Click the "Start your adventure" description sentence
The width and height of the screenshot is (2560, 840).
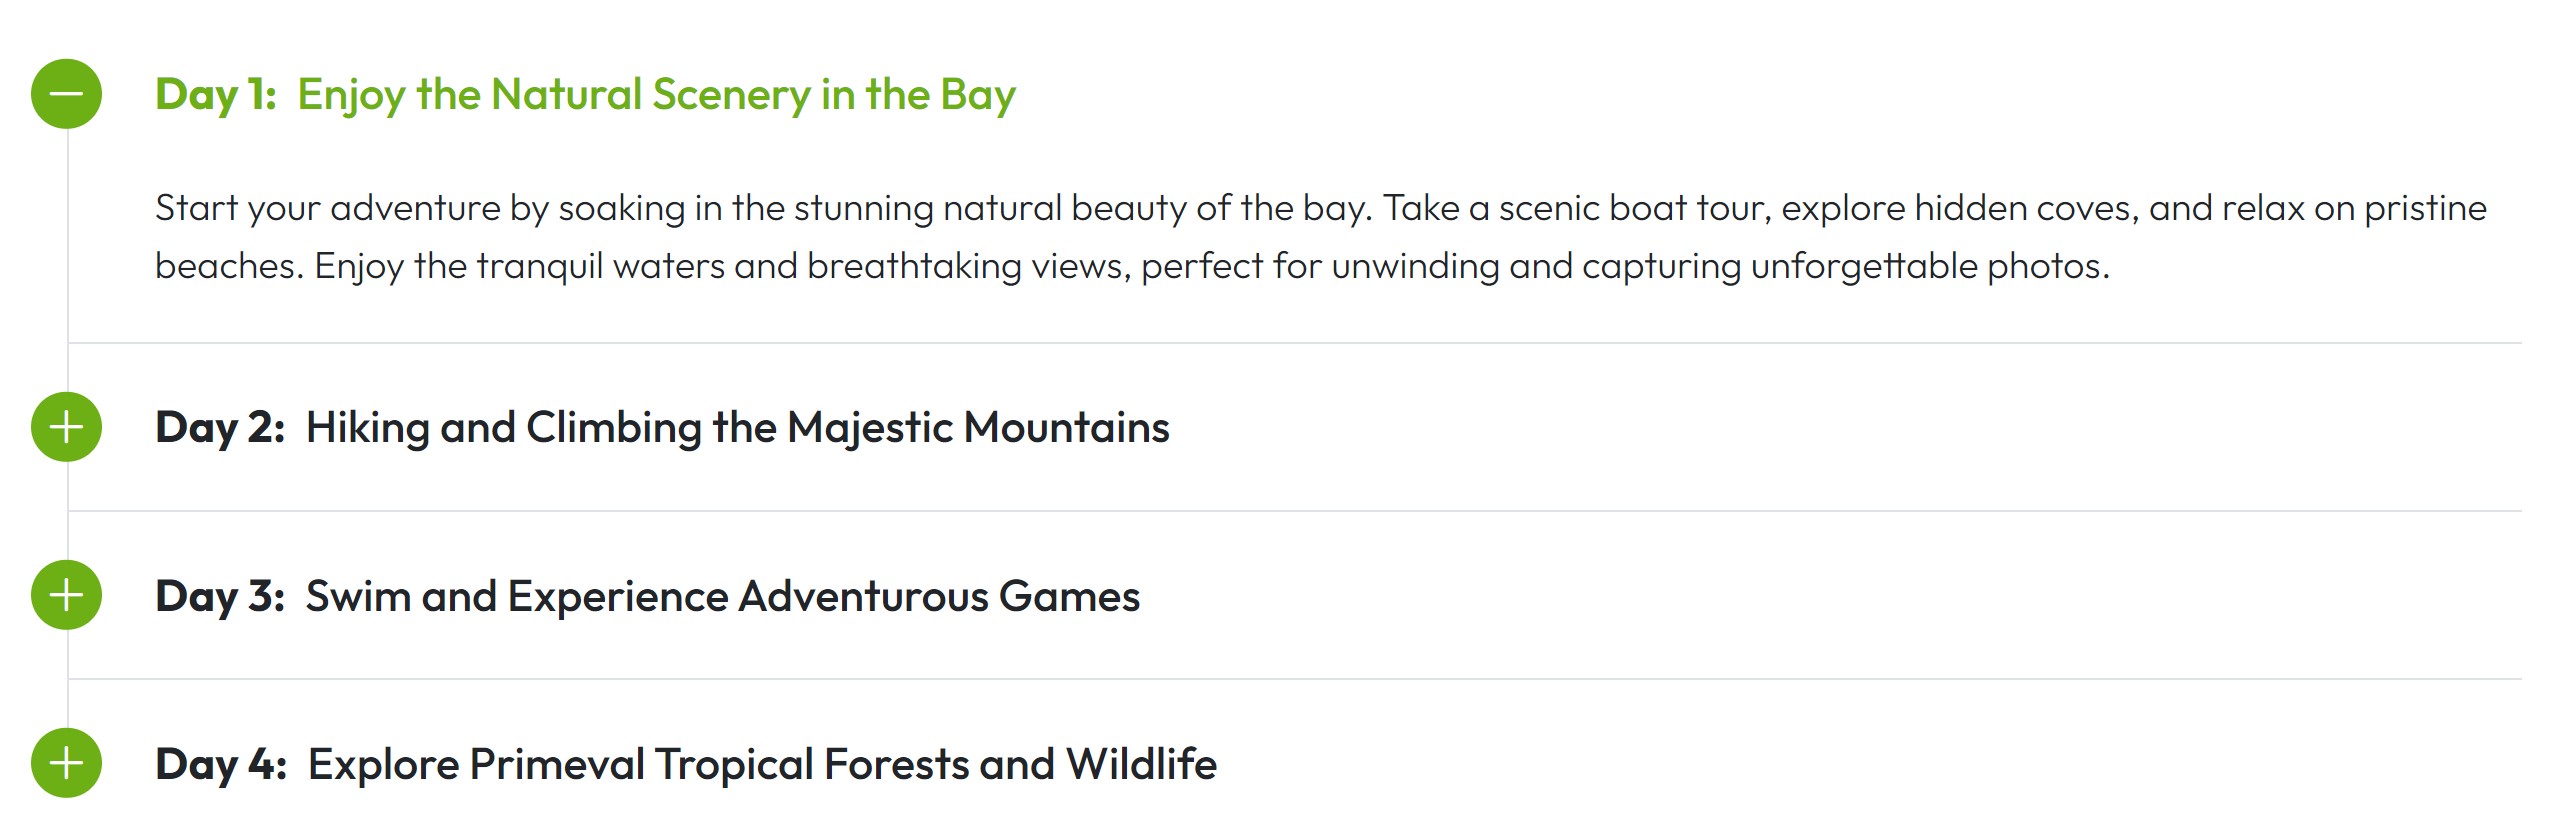(x=760, y=208)
